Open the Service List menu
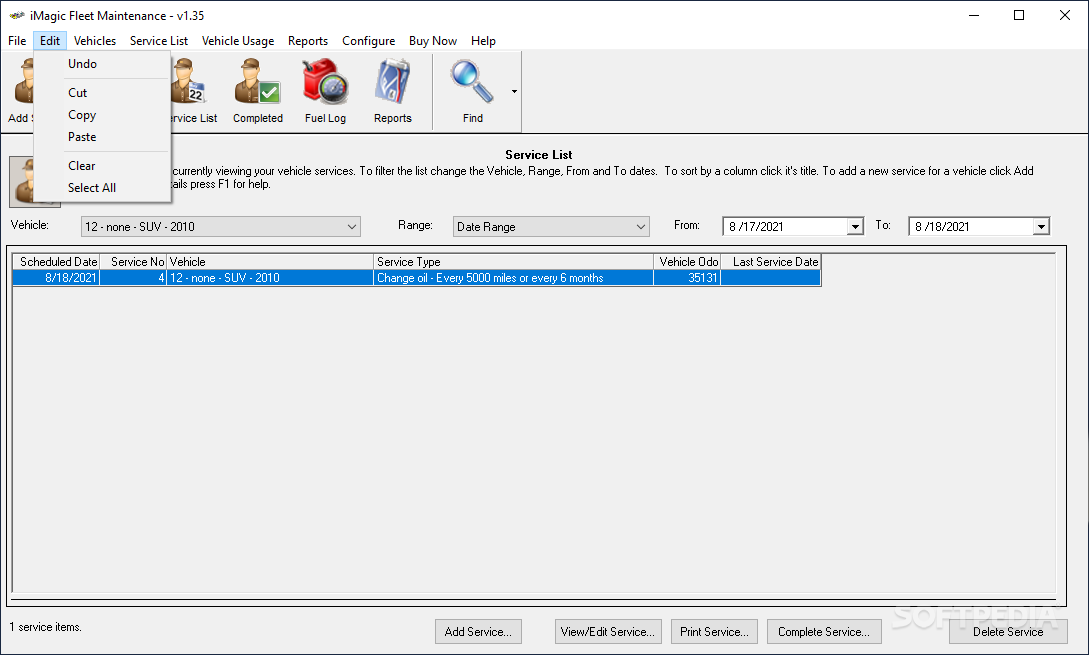Screen dimensions: 1089x655 coord(159,41)
